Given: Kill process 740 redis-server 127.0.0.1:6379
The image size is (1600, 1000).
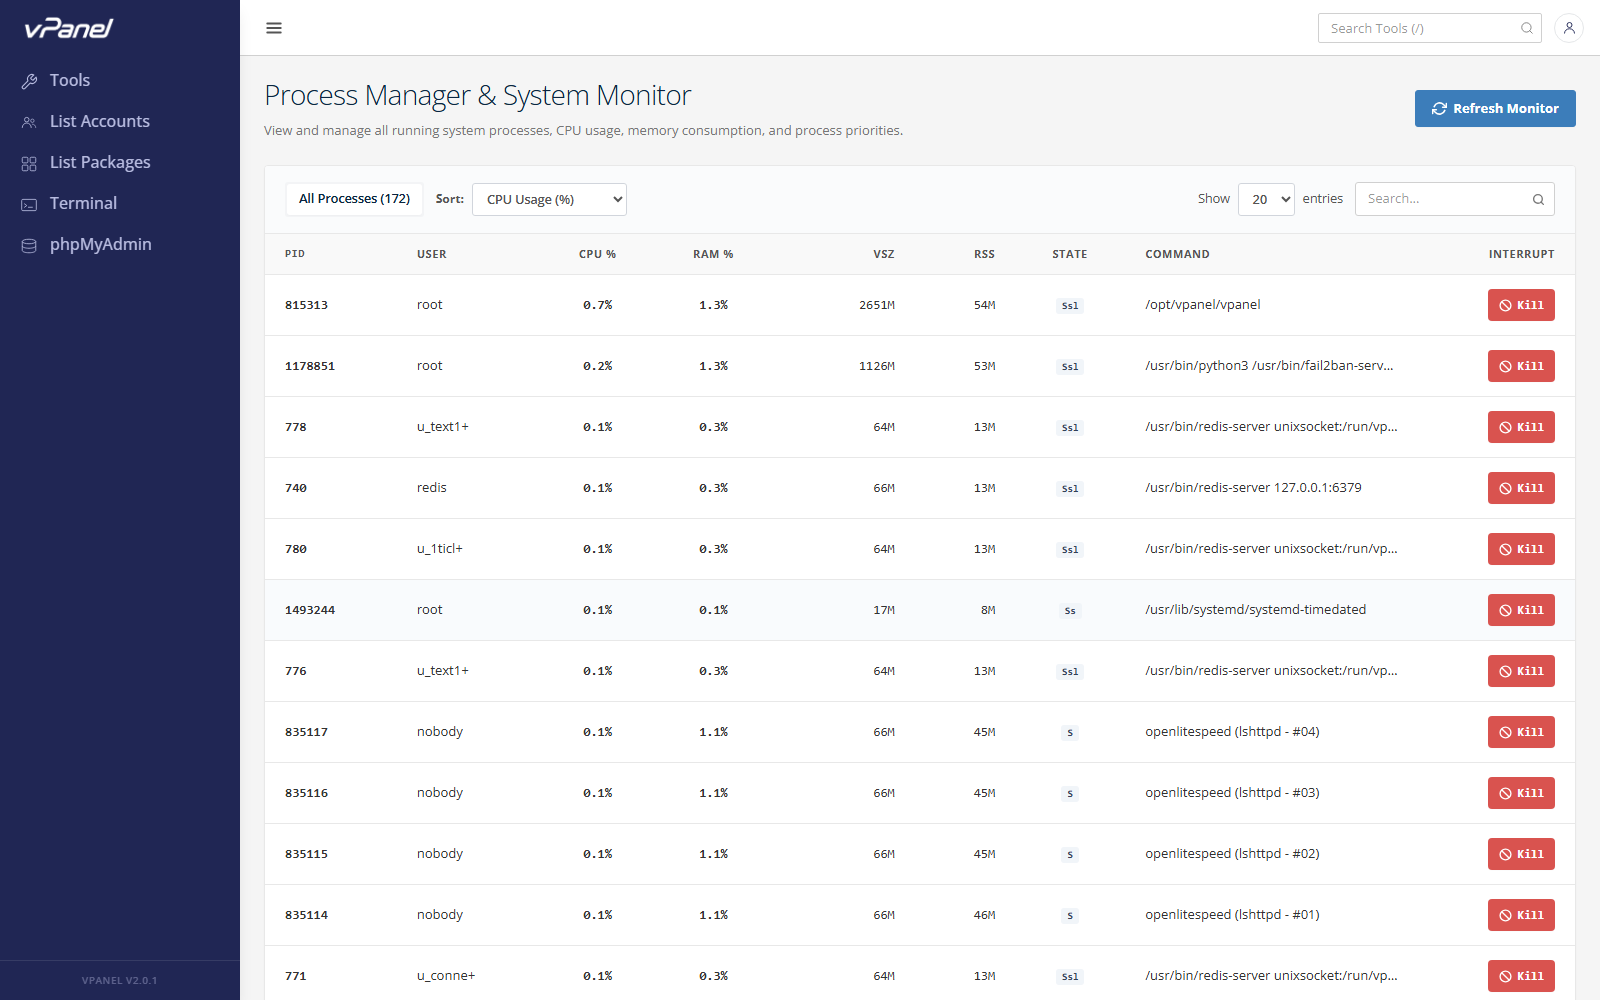Looking at the screenshot, I should click(1521, 488).
